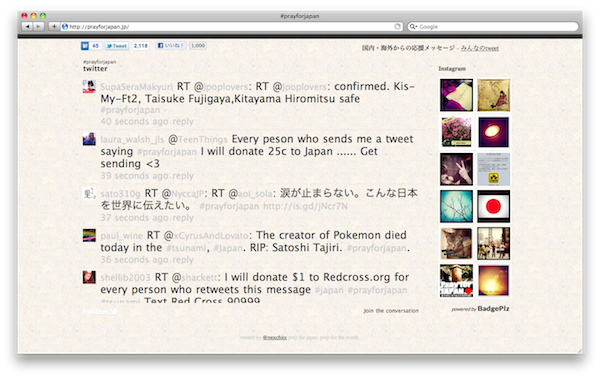Open the #tsunami hashtag in paul_wine tweet
Viewport: 600px width, 378px height.
pyautogui.click(x=186, y=248)
